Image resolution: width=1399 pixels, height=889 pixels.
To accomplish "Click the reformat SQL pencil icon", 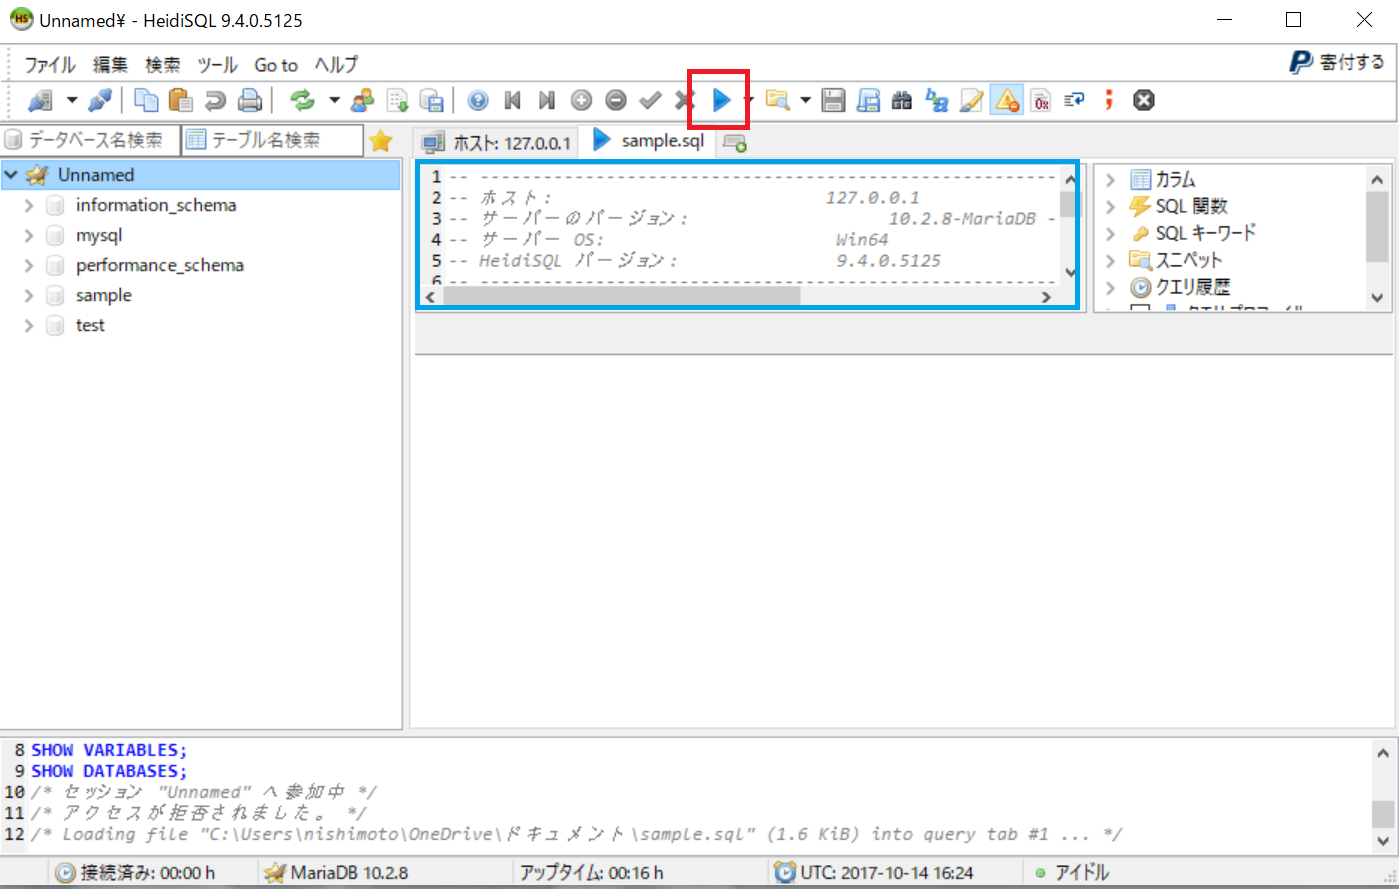I will click(x=971, y=100).
